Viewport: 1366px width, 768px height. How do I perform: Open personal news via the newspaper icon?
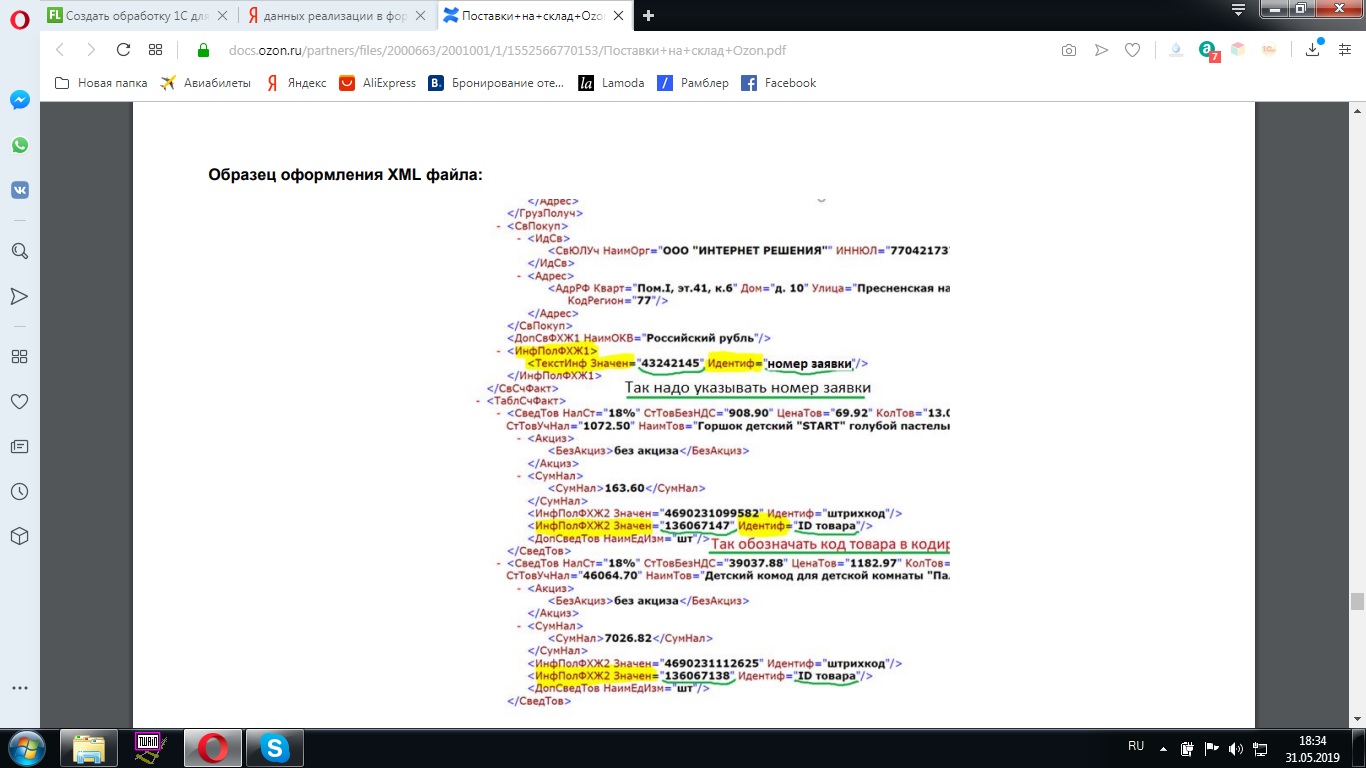click(18, 446)
